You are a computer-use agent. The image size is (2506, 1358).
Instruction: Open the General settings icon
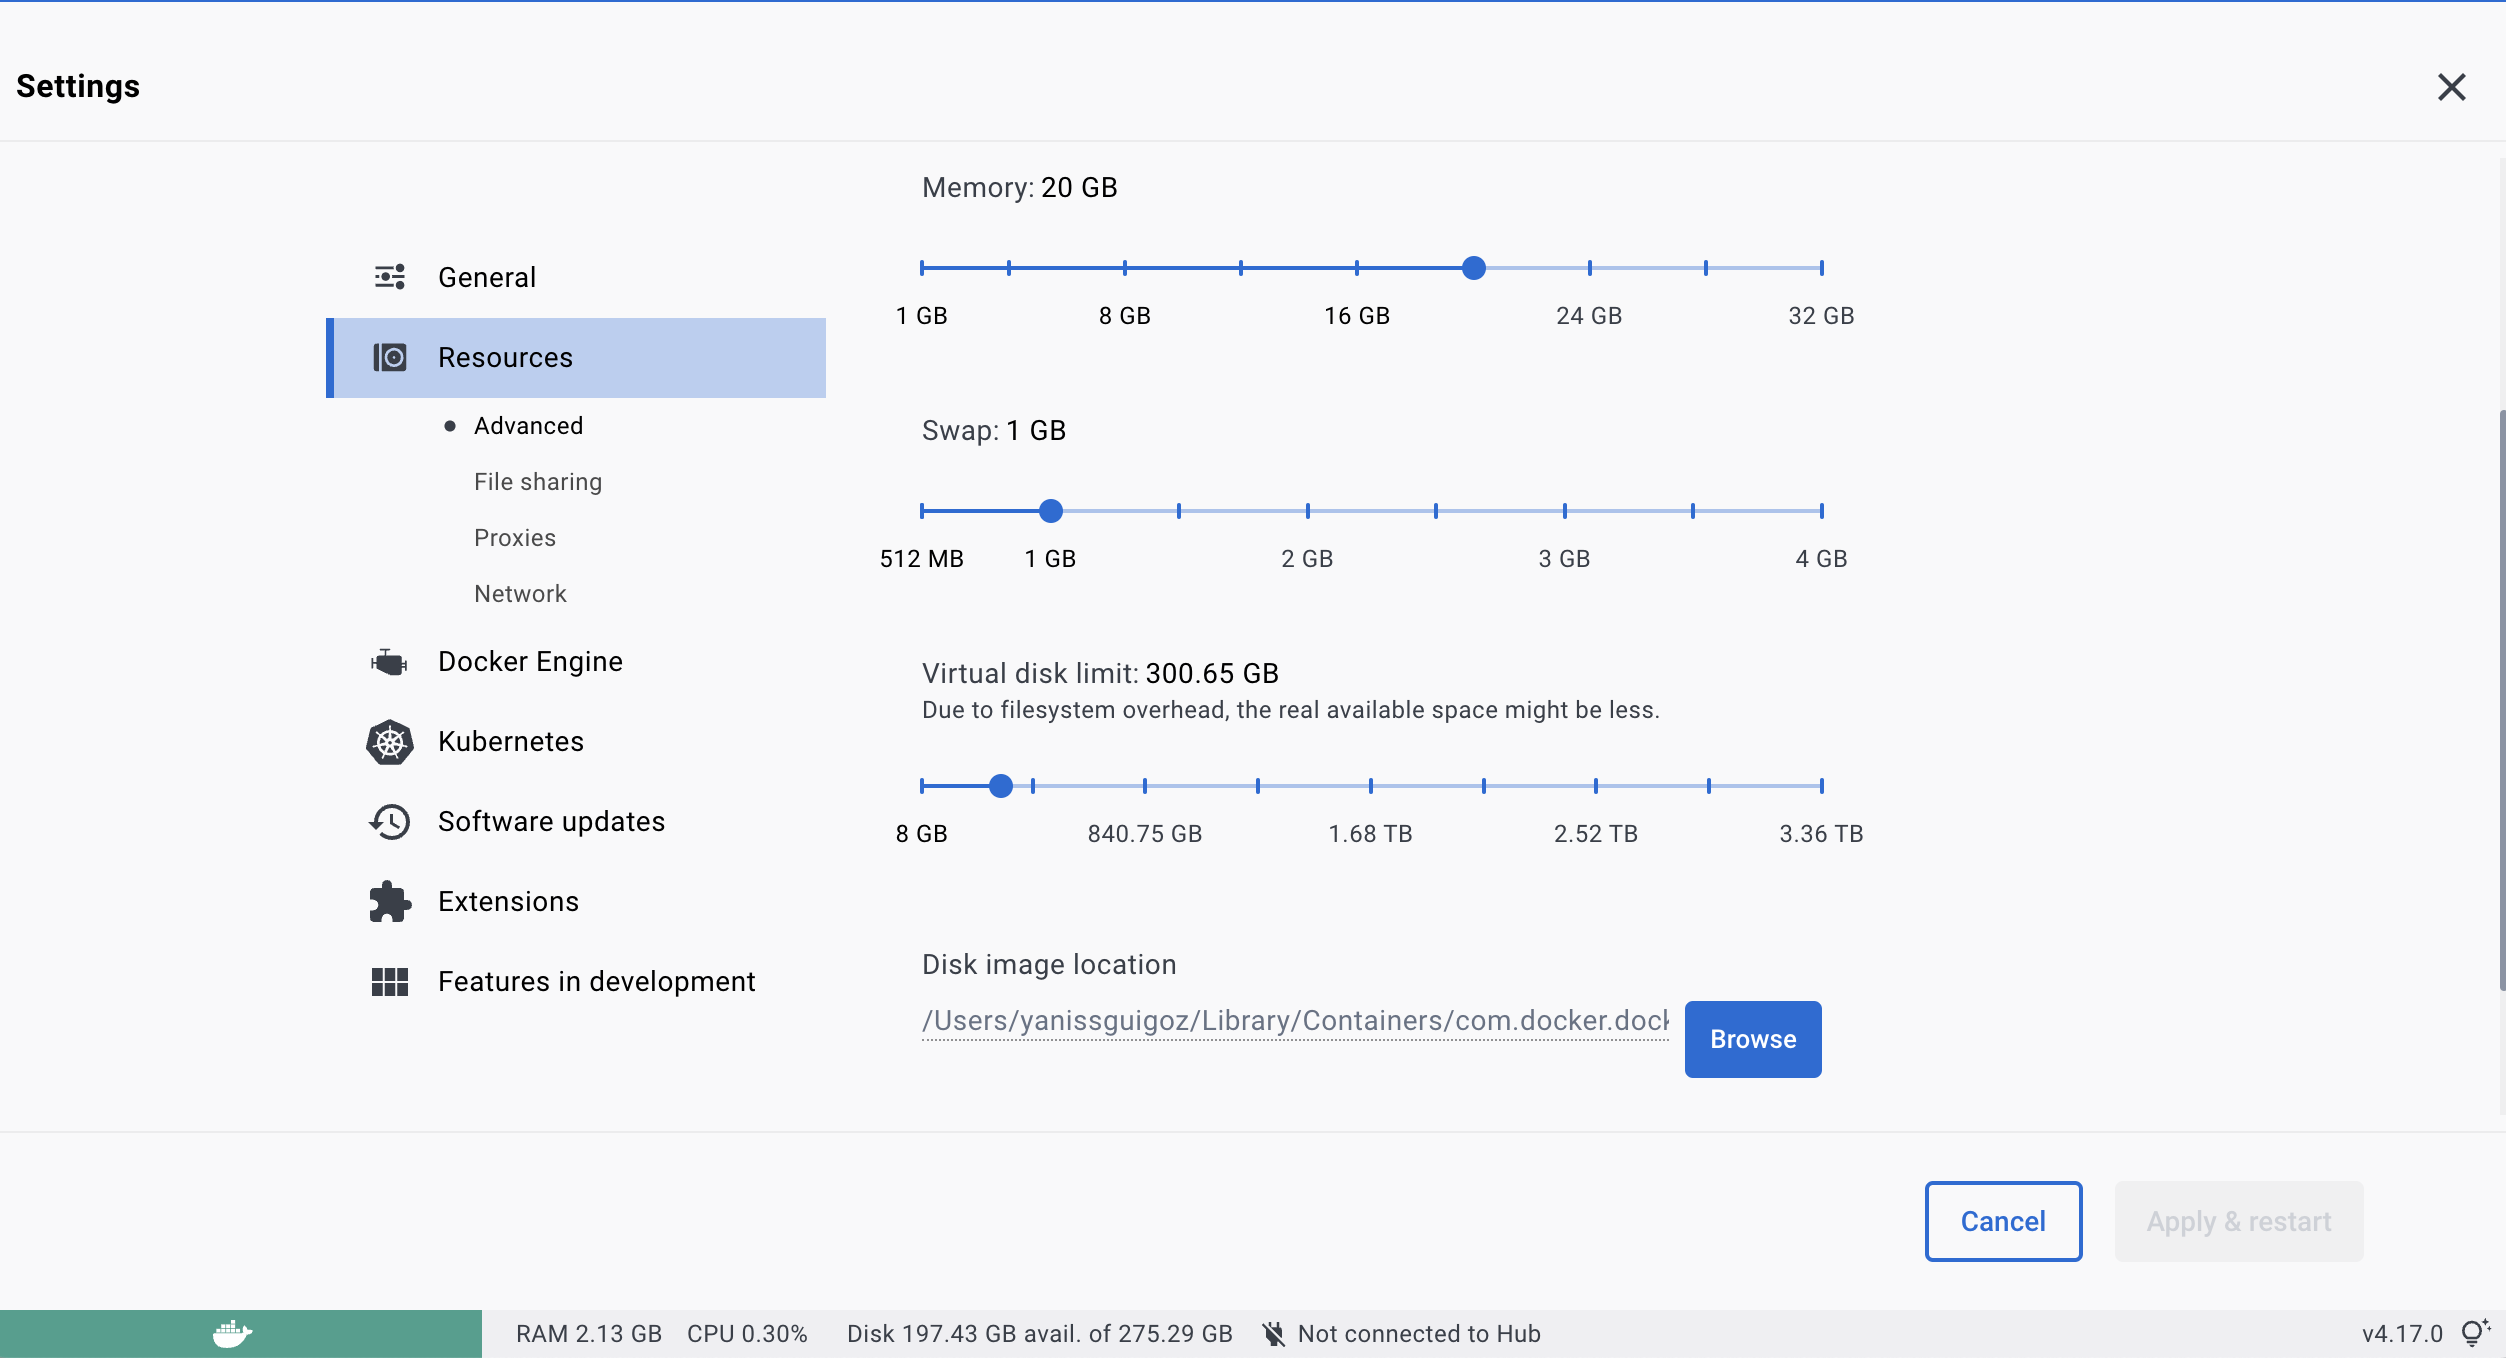[x=389, y=276]
